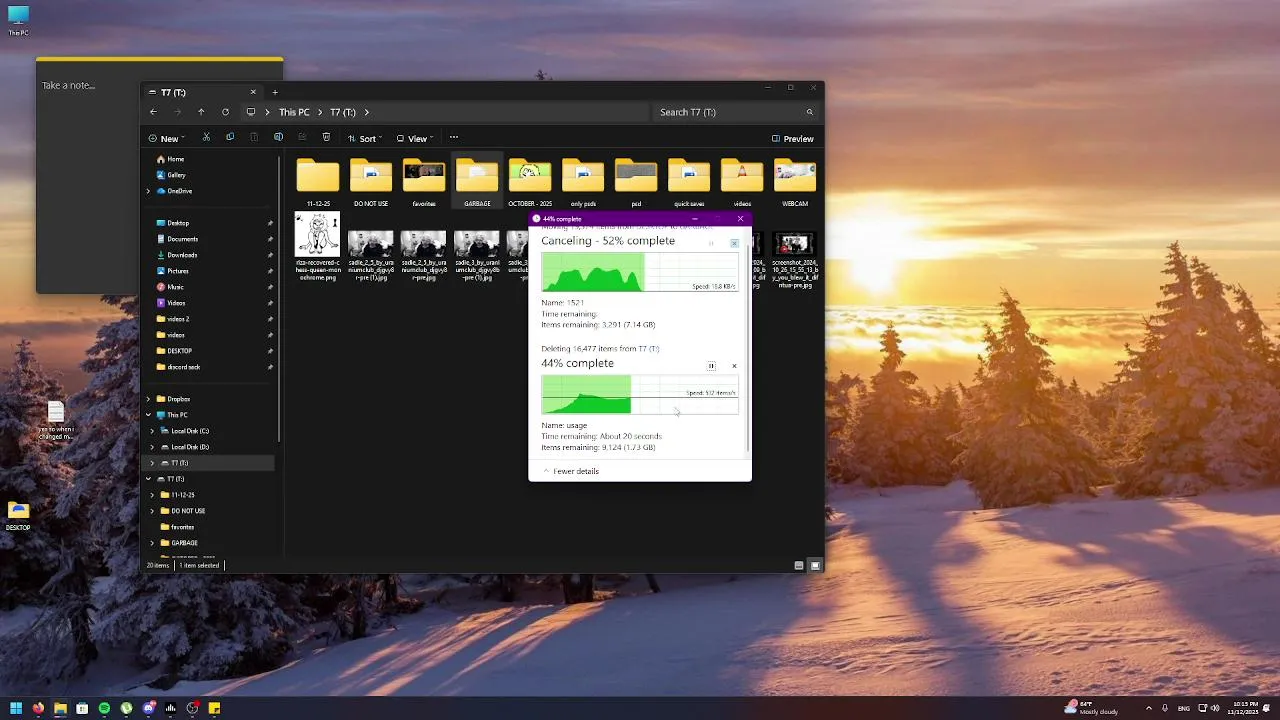Type in Search T7 (T:) field
Viewport: 1280px width, 720px height.
coord(736,112)
